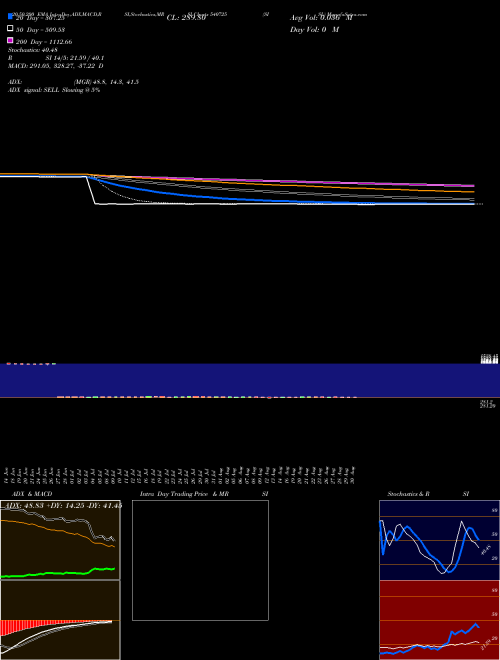Click the magenta 200 Day EMA legend swatch
The width and height of the screenshot is (500, 660).
pyautogui.click(x=10, y=40)
